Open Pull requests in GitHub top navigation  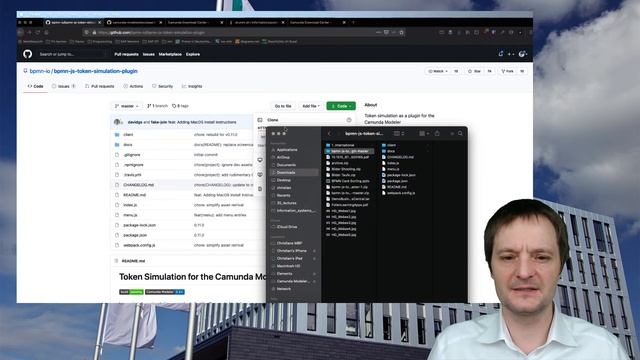[x=126, y=54]
